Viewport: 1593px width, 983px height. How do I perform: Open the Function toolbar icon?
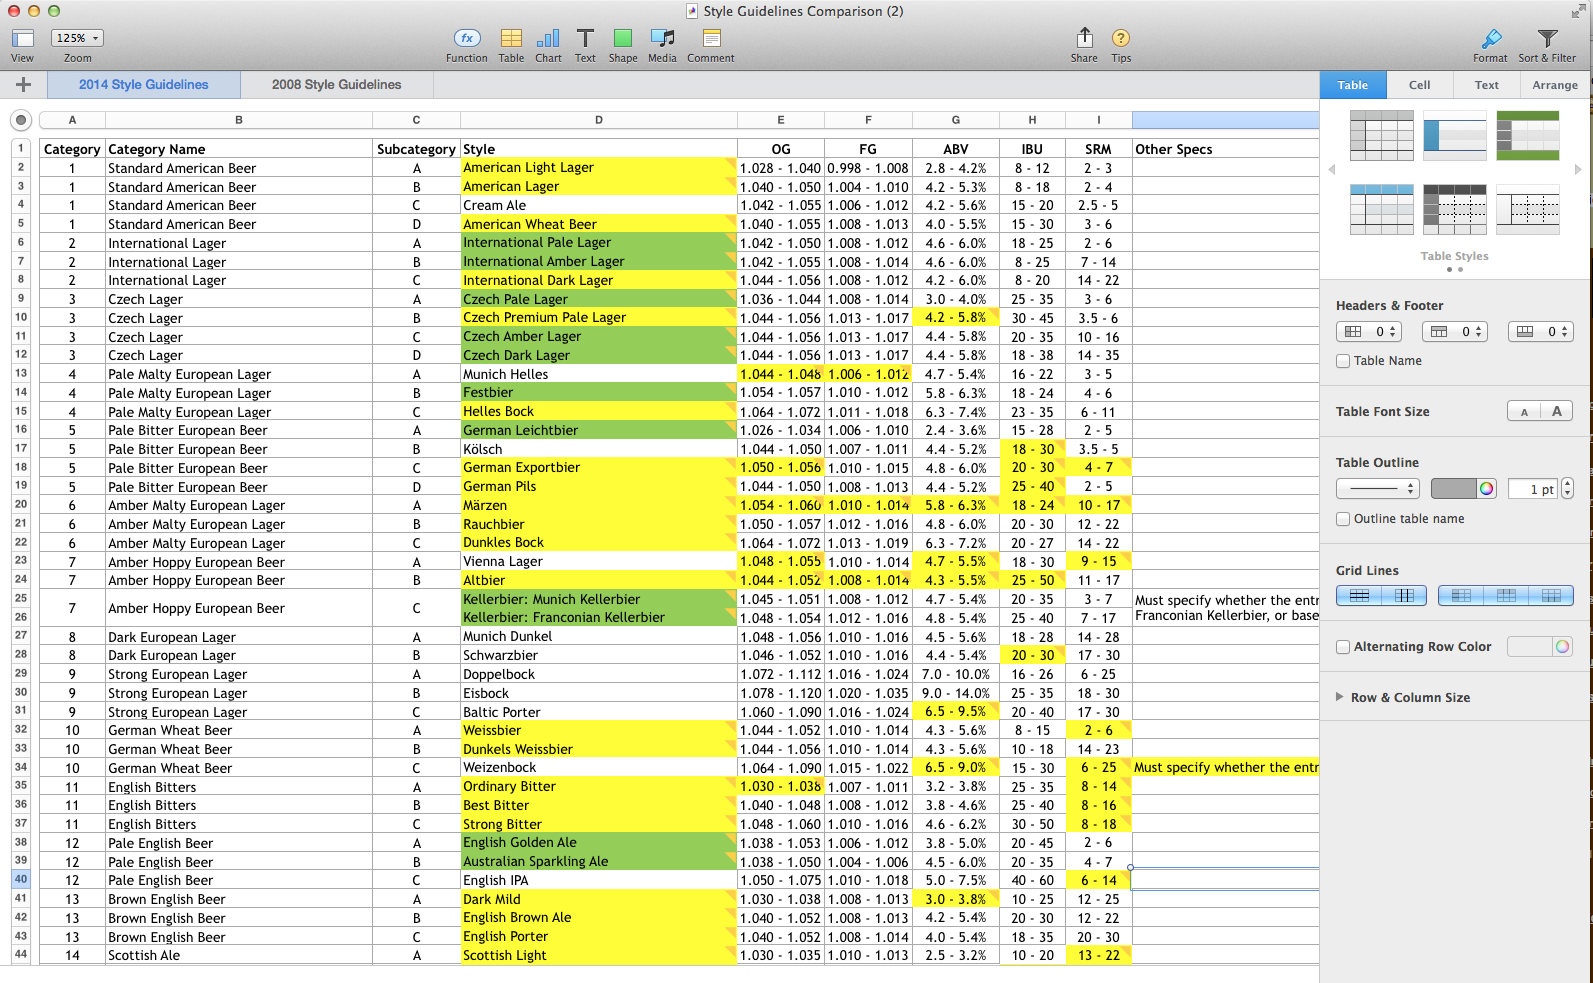[466, 39]
